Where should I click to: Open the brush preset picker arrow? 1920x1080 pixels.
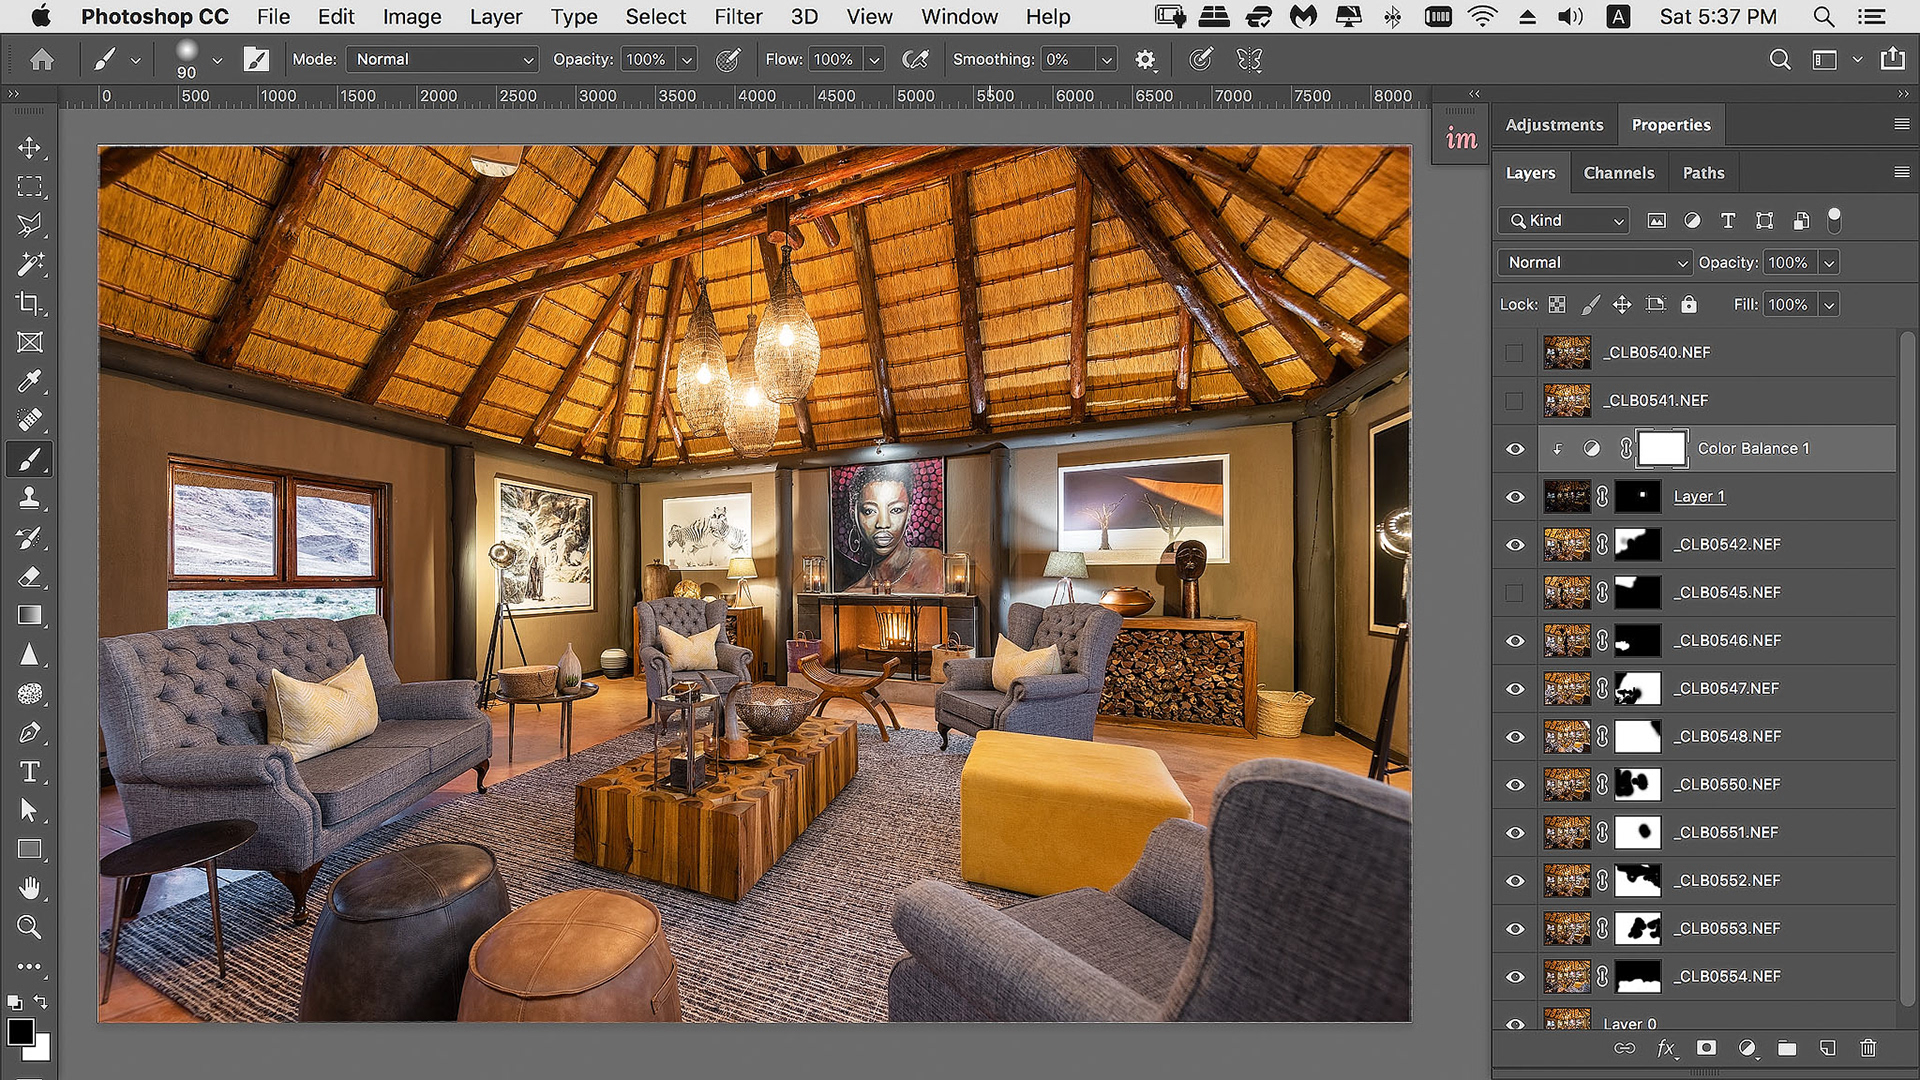click(x=217, y=60)
